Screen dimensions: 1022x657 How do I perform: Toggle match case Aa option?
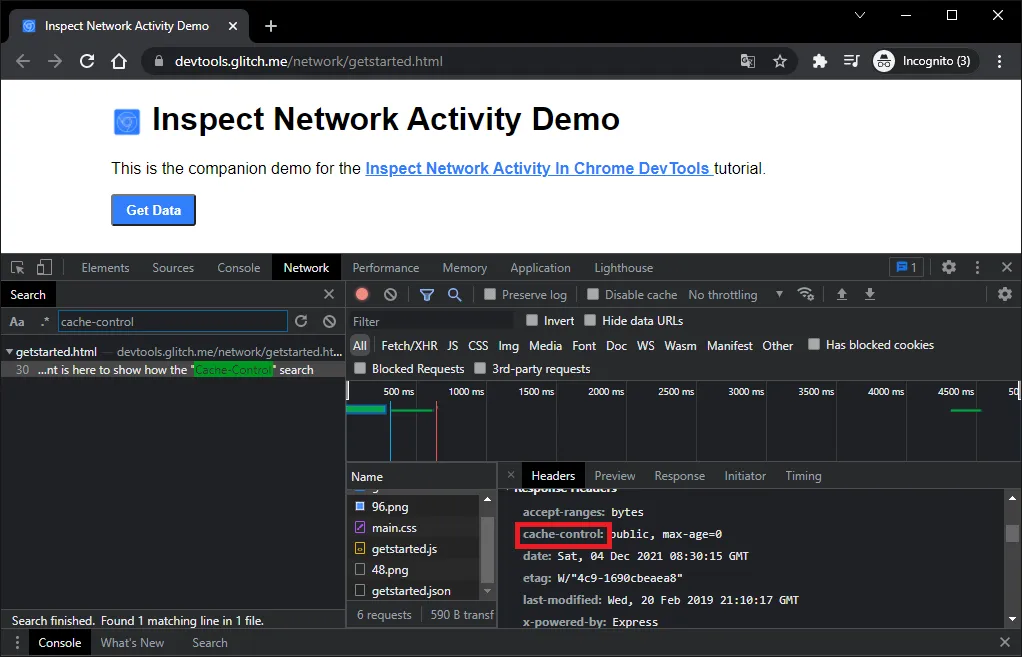(x=17, y=321)
